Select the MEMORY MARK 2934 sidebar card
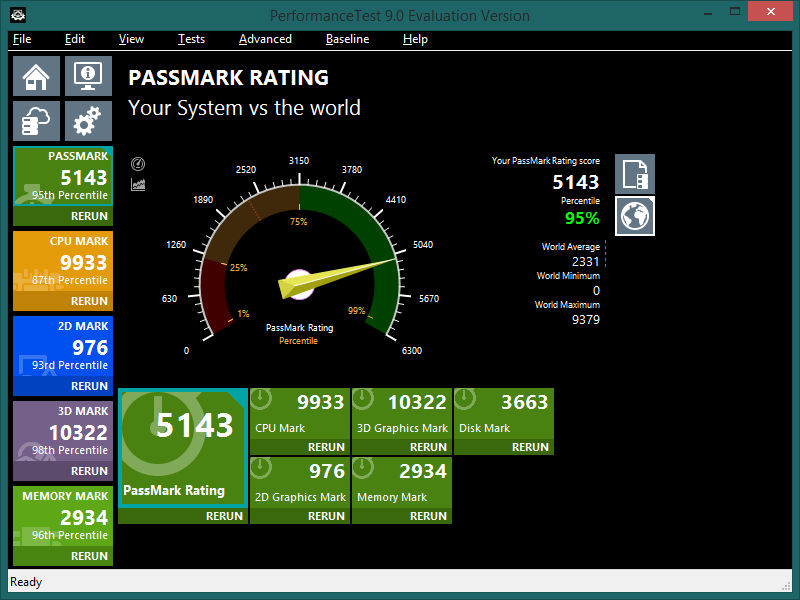The image size is (800, 600). click(x=63, y=516)
